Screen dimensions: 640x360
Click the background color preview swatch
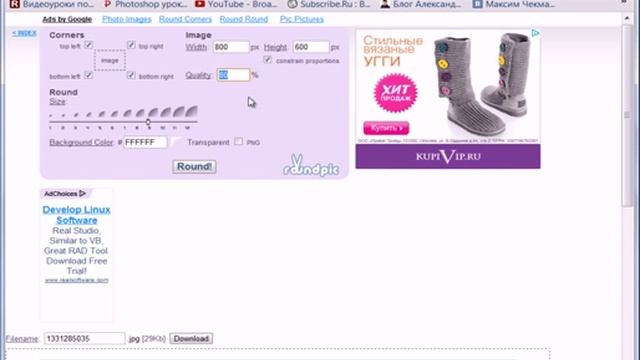[x=176, y=142]
